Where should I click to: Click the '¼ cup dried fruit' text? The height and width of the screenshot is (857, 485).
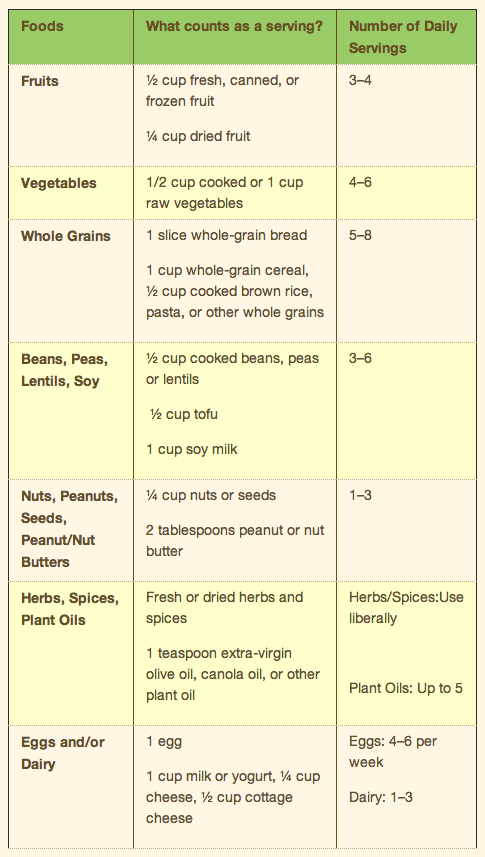(x=198, y=136)
